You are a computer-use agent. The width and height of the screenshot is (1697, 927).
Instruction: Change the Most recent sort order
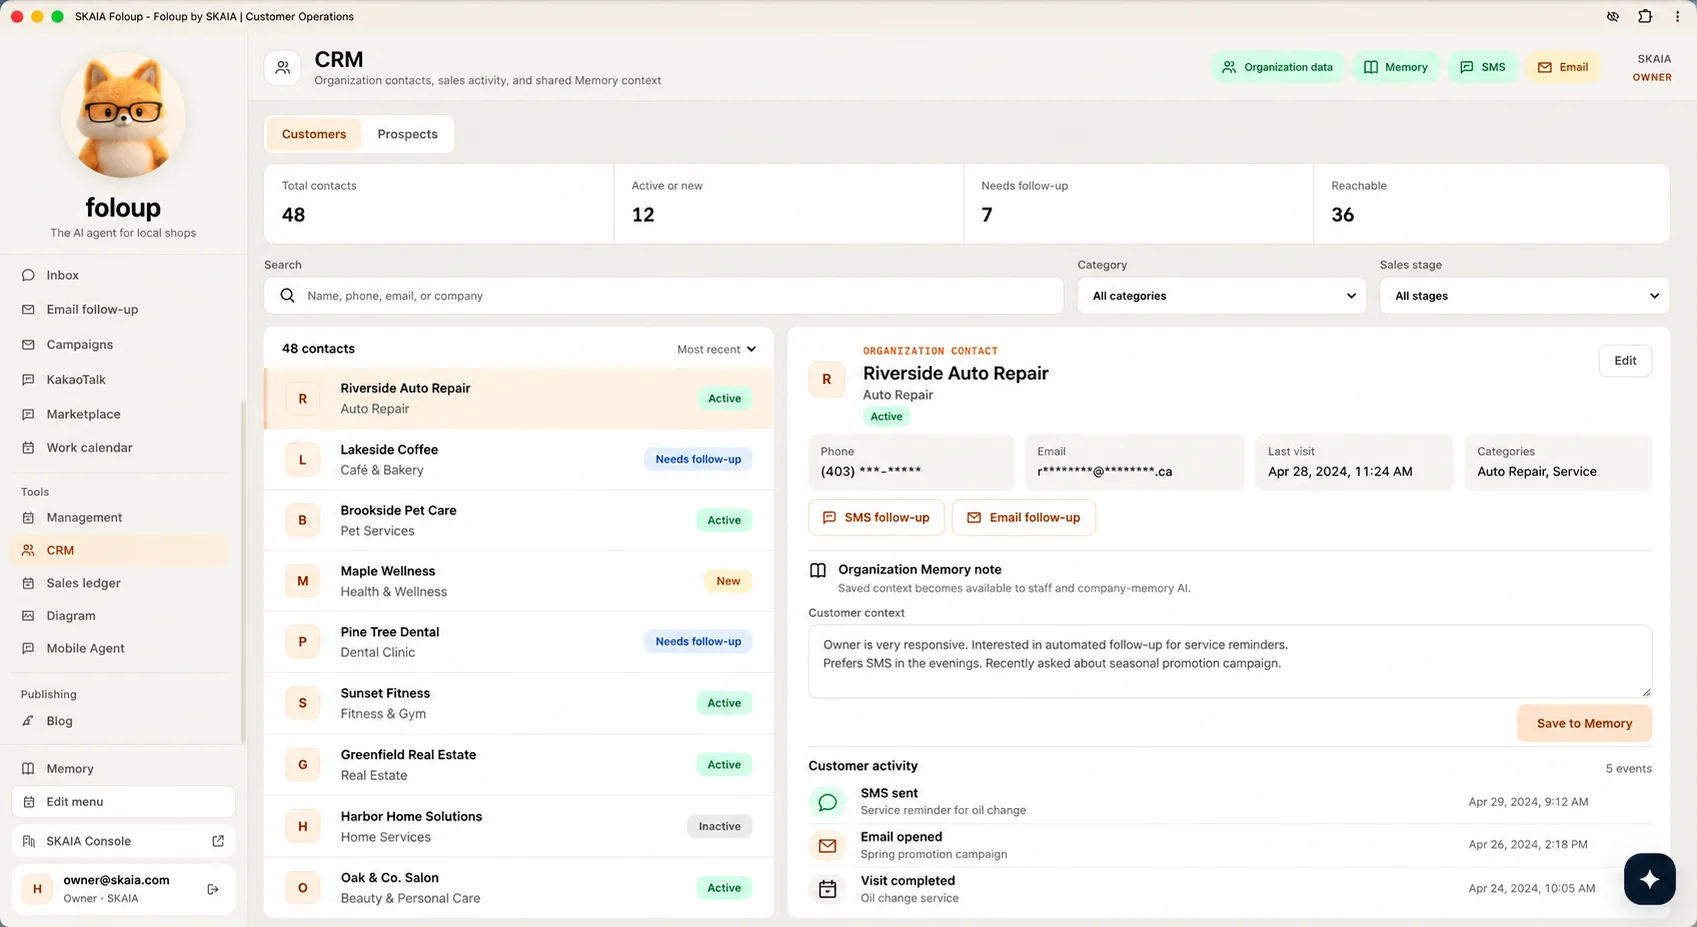point(716,349)
